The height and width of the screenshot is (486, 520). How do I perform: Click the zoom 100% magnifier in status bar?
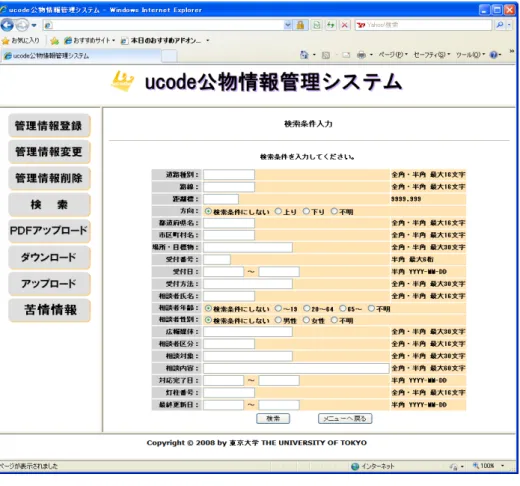pos(476,466)
